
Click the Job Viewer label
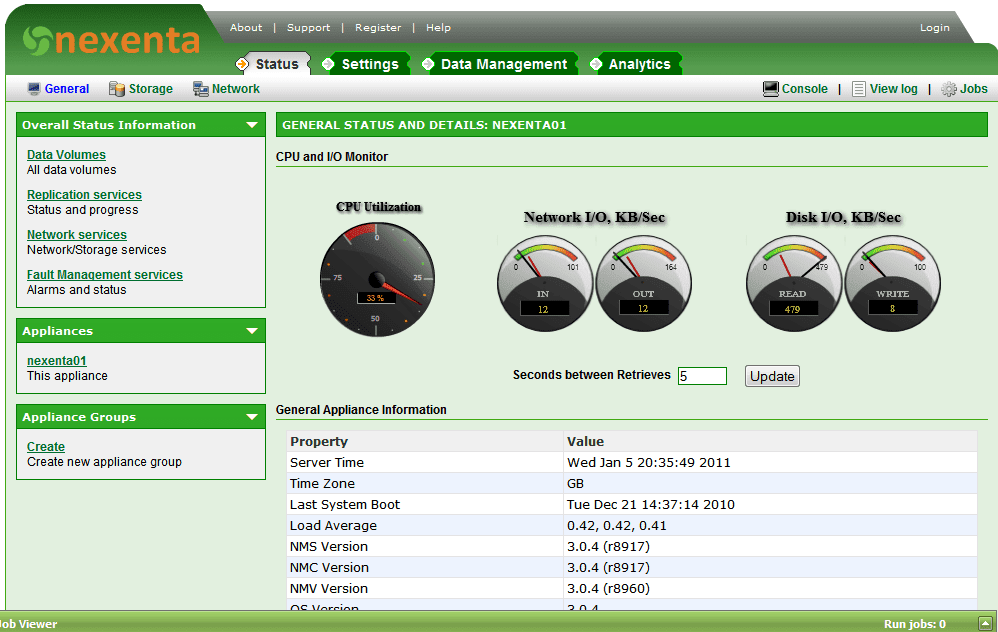click(x=28, y=624)
